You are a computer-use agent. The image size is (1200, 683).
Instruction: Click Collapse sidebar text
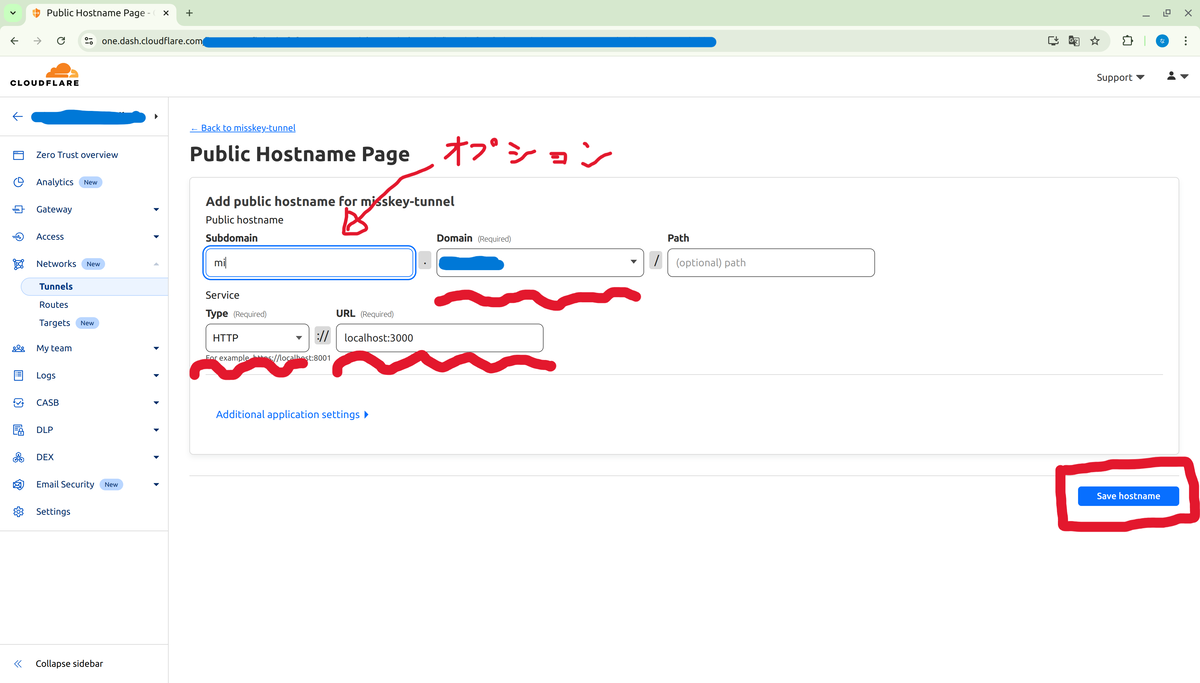click(x=69, y=663)
